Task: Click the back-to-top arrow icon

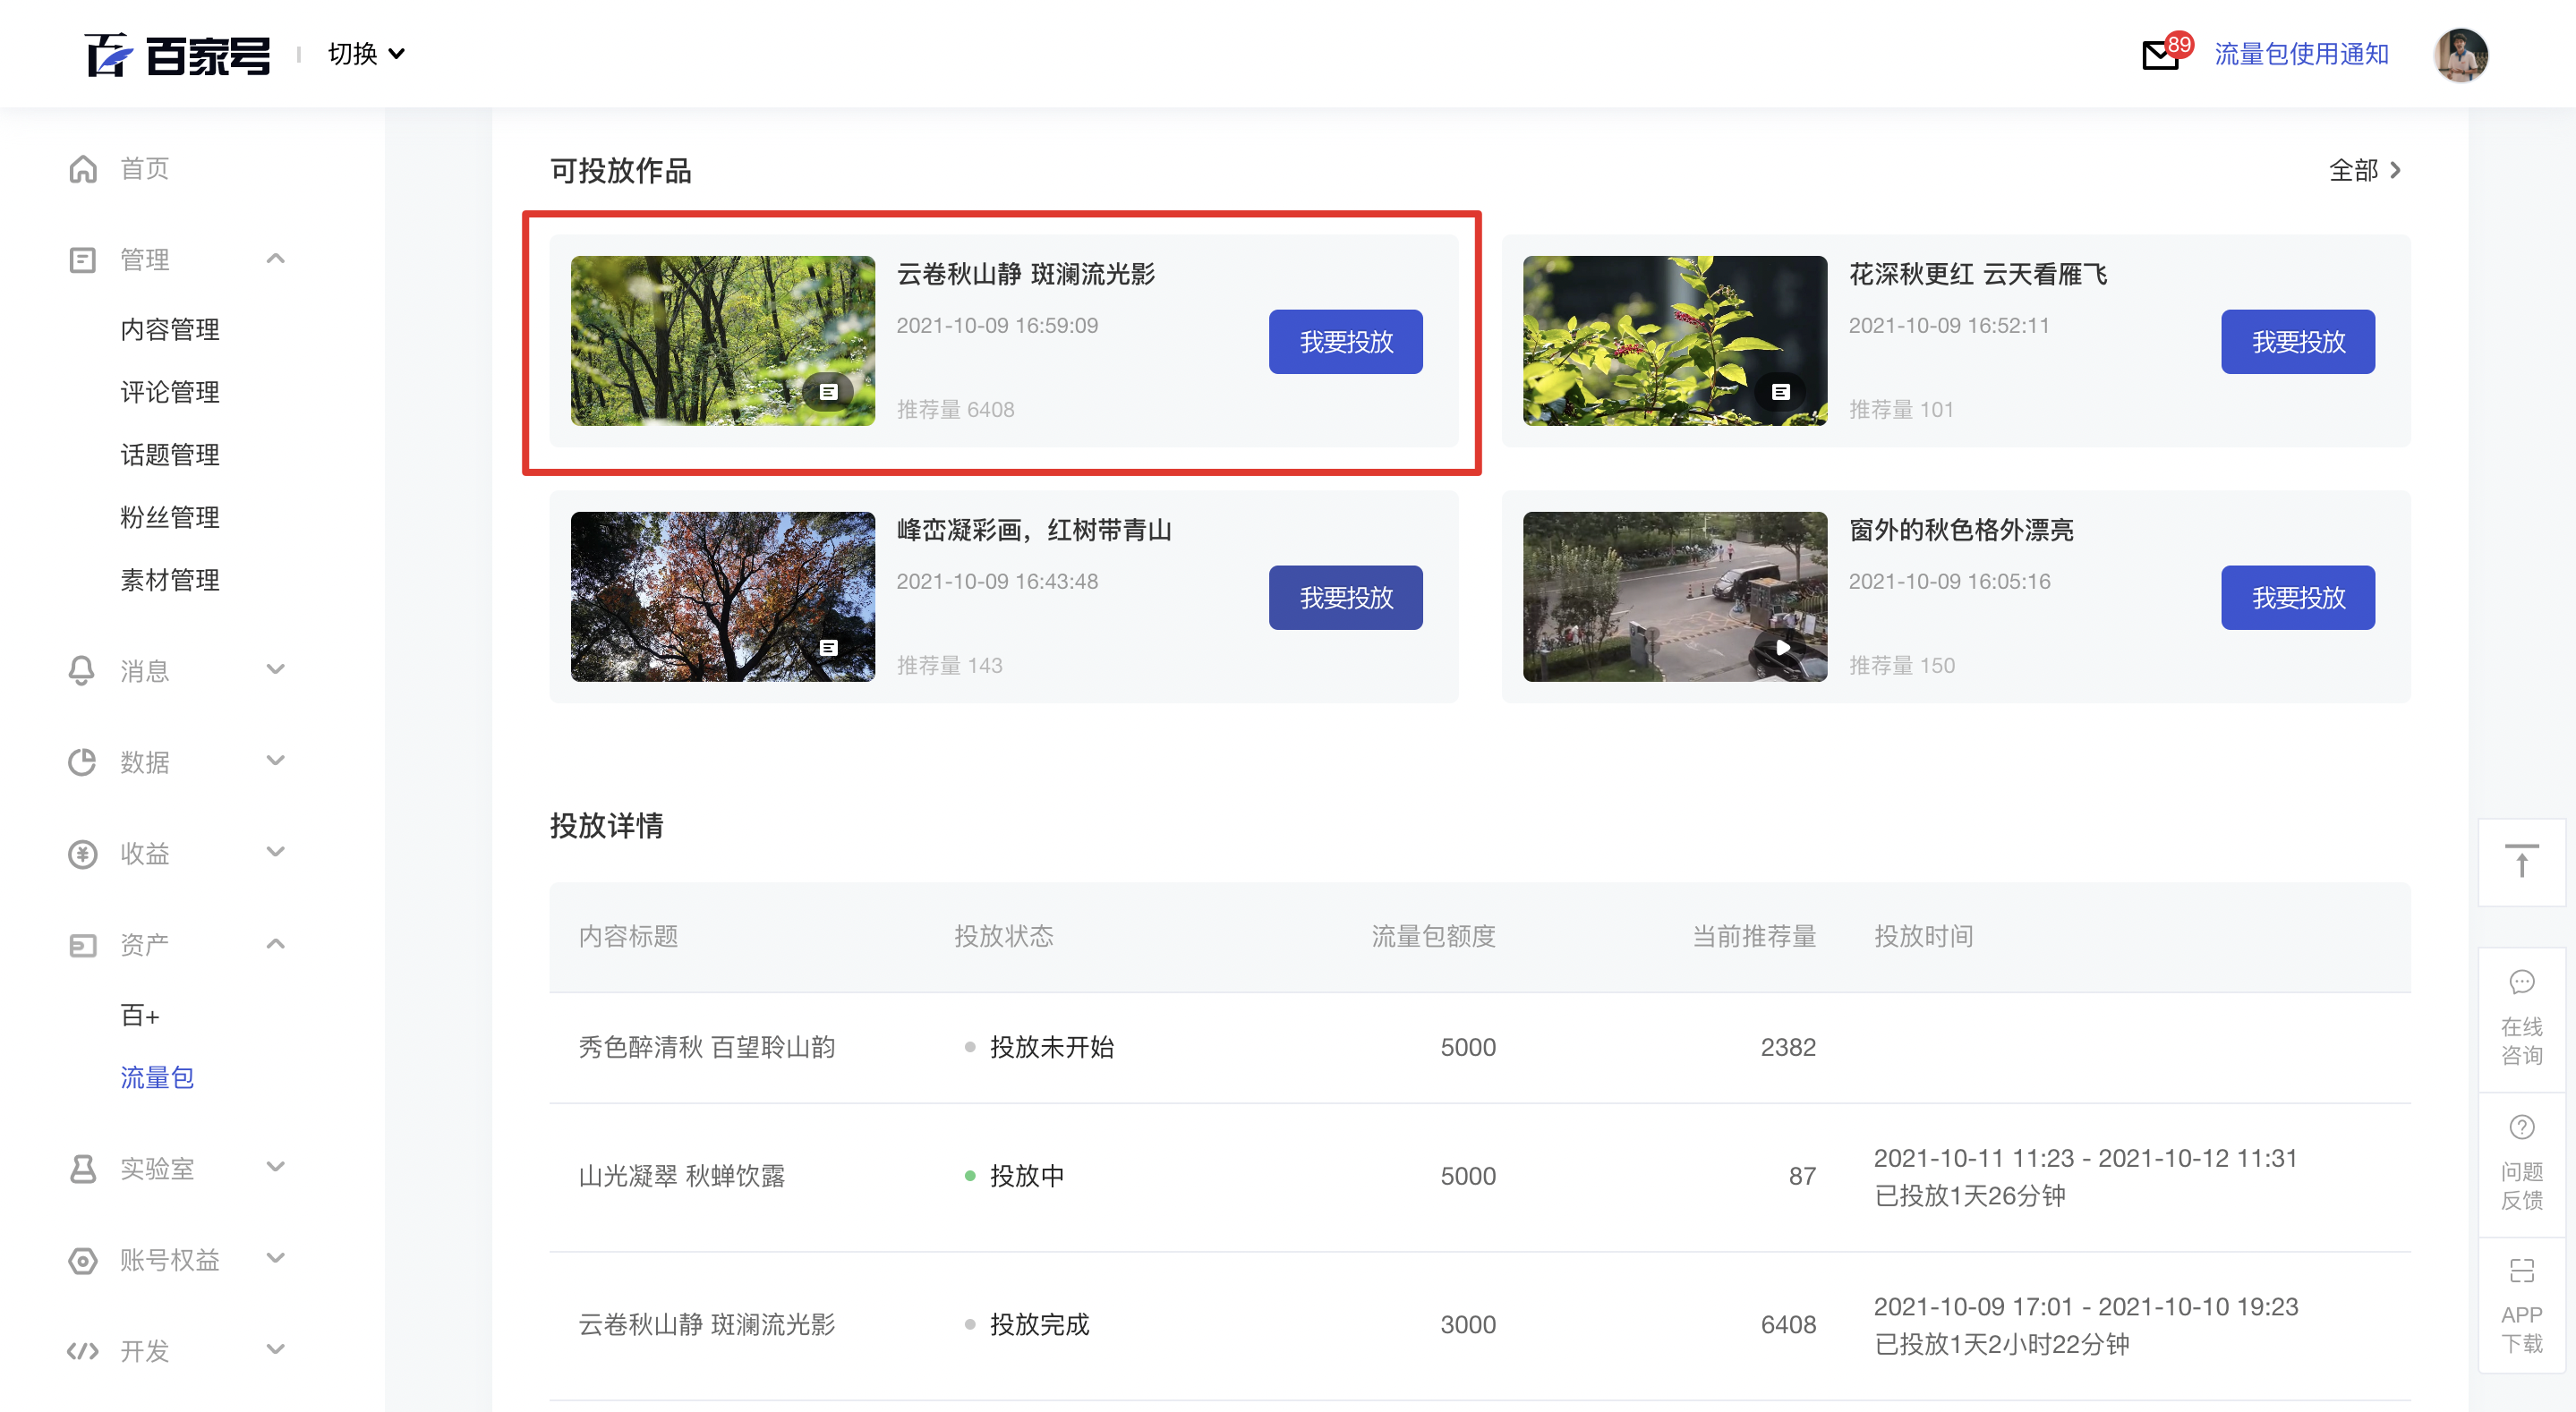Action: [2522, 861]
